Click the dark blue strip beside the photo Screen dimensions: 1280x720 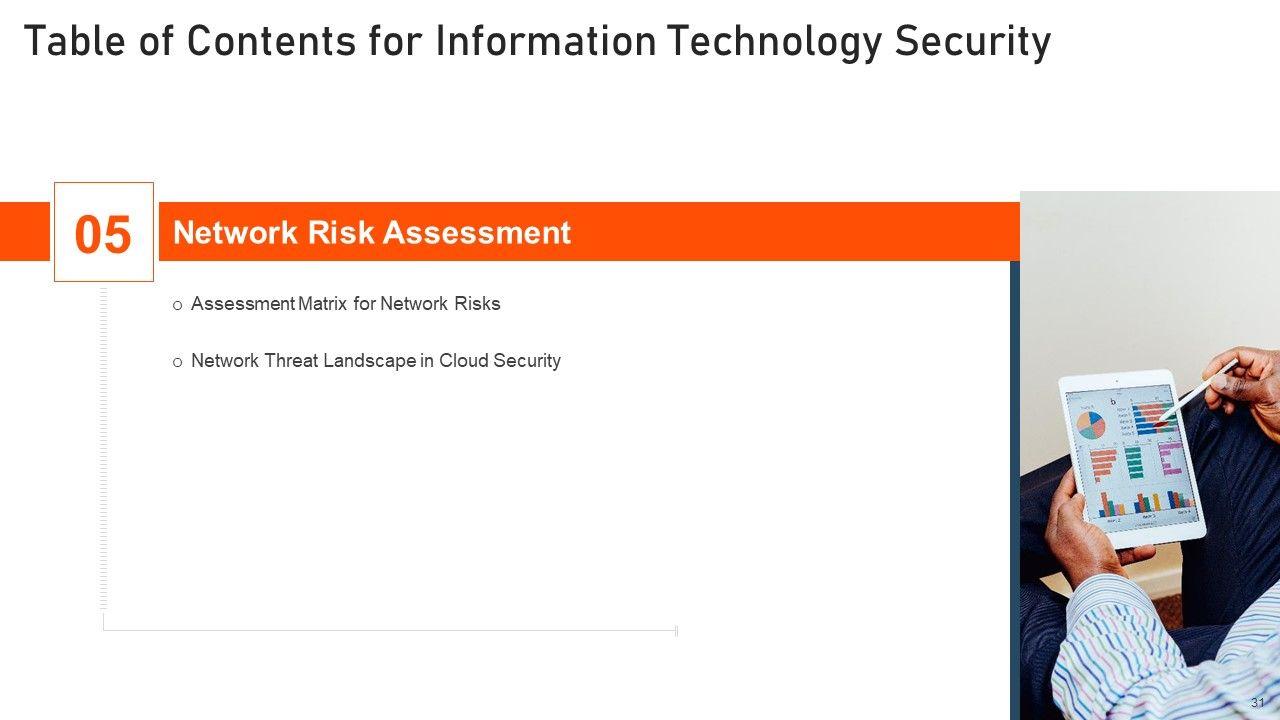(x=1014, y=490)
